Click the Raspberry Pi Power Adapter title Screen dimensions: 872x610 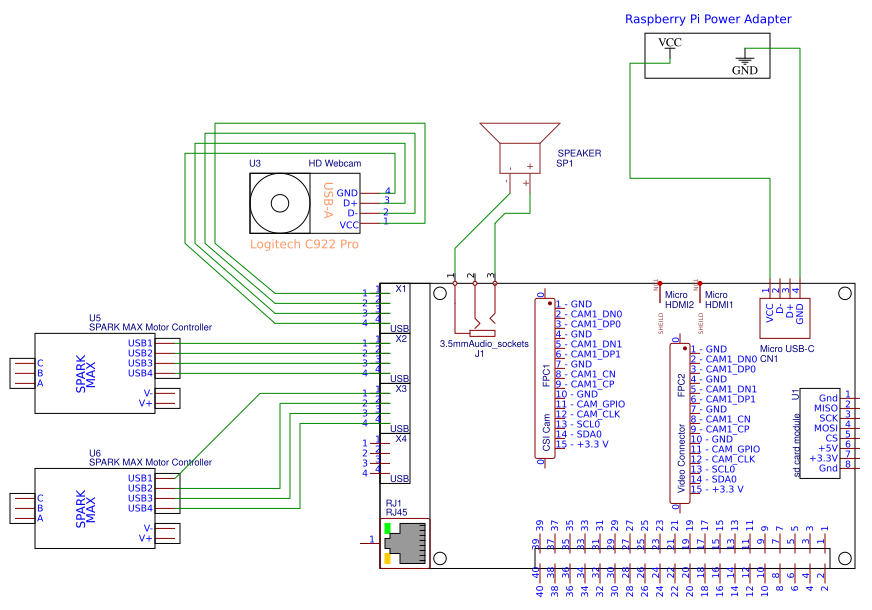tap(708, 19)
